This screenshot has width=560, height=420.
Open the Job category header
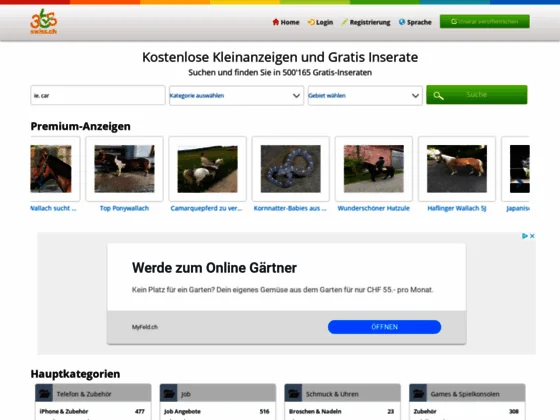[x=218, y=393]
